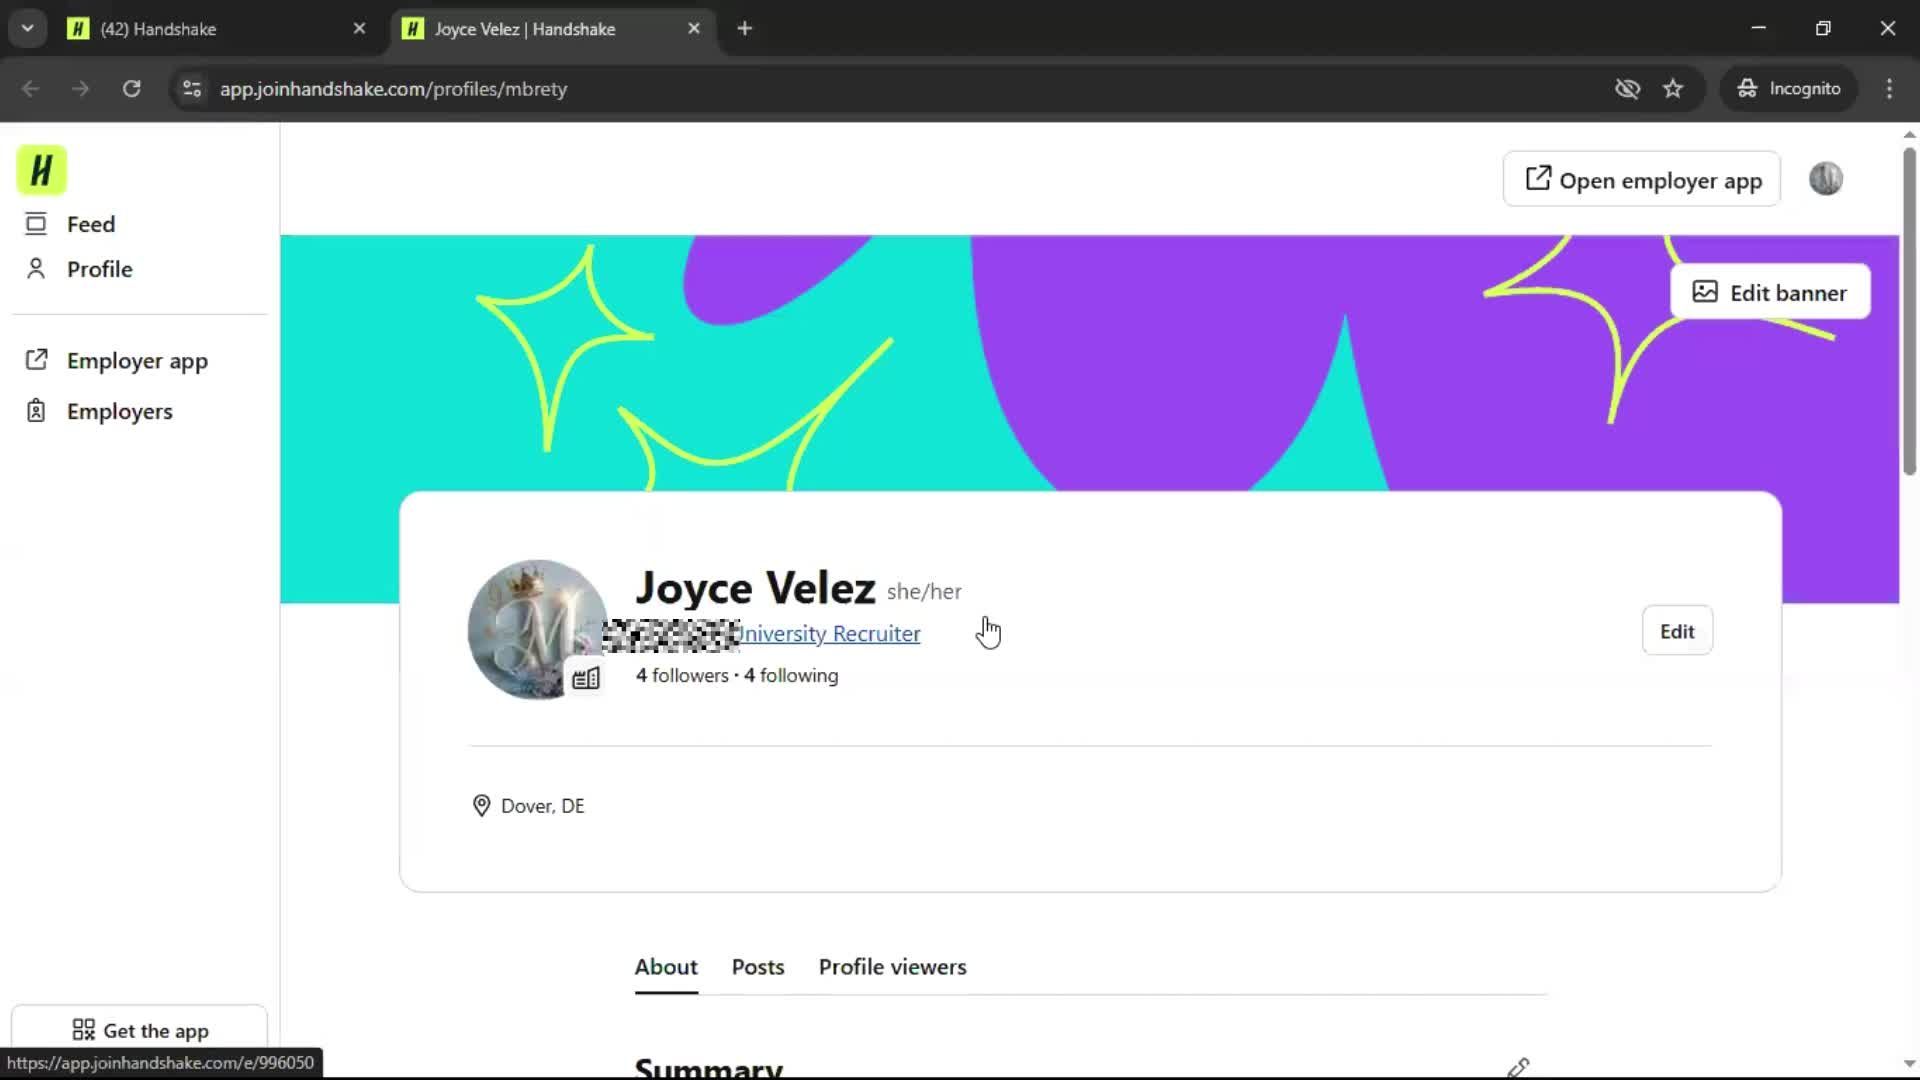This screenshot has width=1920, height=1080.
Task: Click the scrollbar down arrow
Action: 1909,1064
